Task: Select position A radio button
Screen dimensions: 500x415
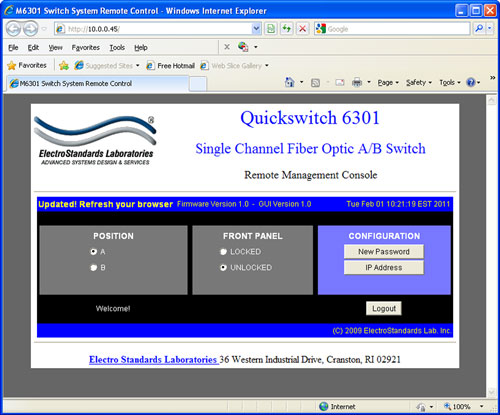Action: [x=93, y=252]
